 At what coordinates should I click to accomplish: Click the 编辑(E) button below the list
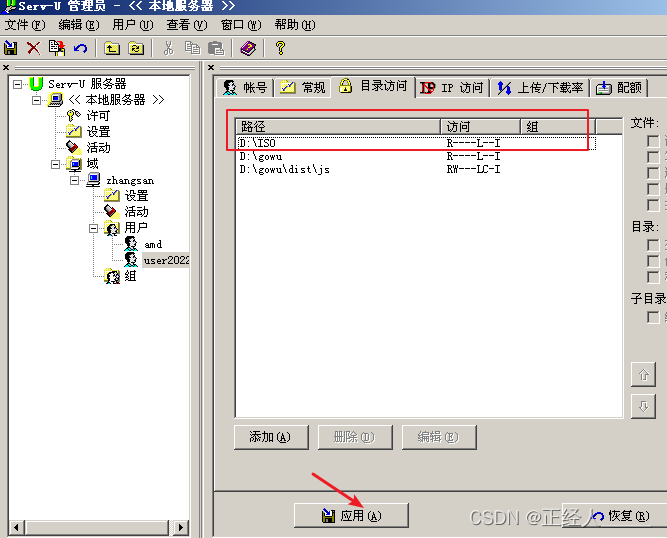point(439,437)
